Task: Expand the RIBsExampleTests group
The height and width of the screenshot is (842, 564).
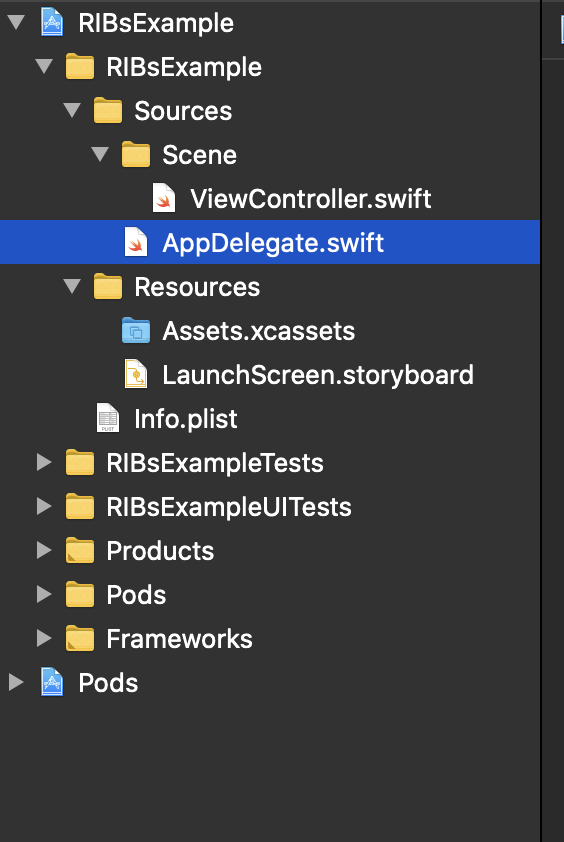Action: [44, 462]
